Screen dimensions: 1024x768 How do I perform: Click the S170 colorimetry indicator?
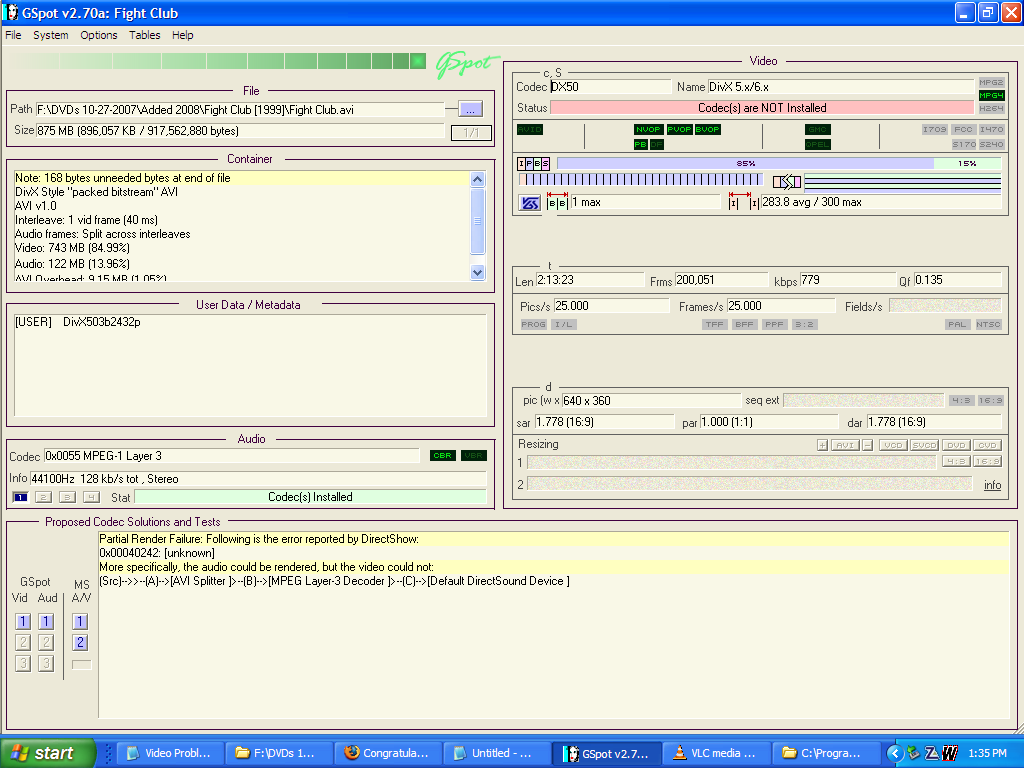pyautogui.click(x=963, y=144)
